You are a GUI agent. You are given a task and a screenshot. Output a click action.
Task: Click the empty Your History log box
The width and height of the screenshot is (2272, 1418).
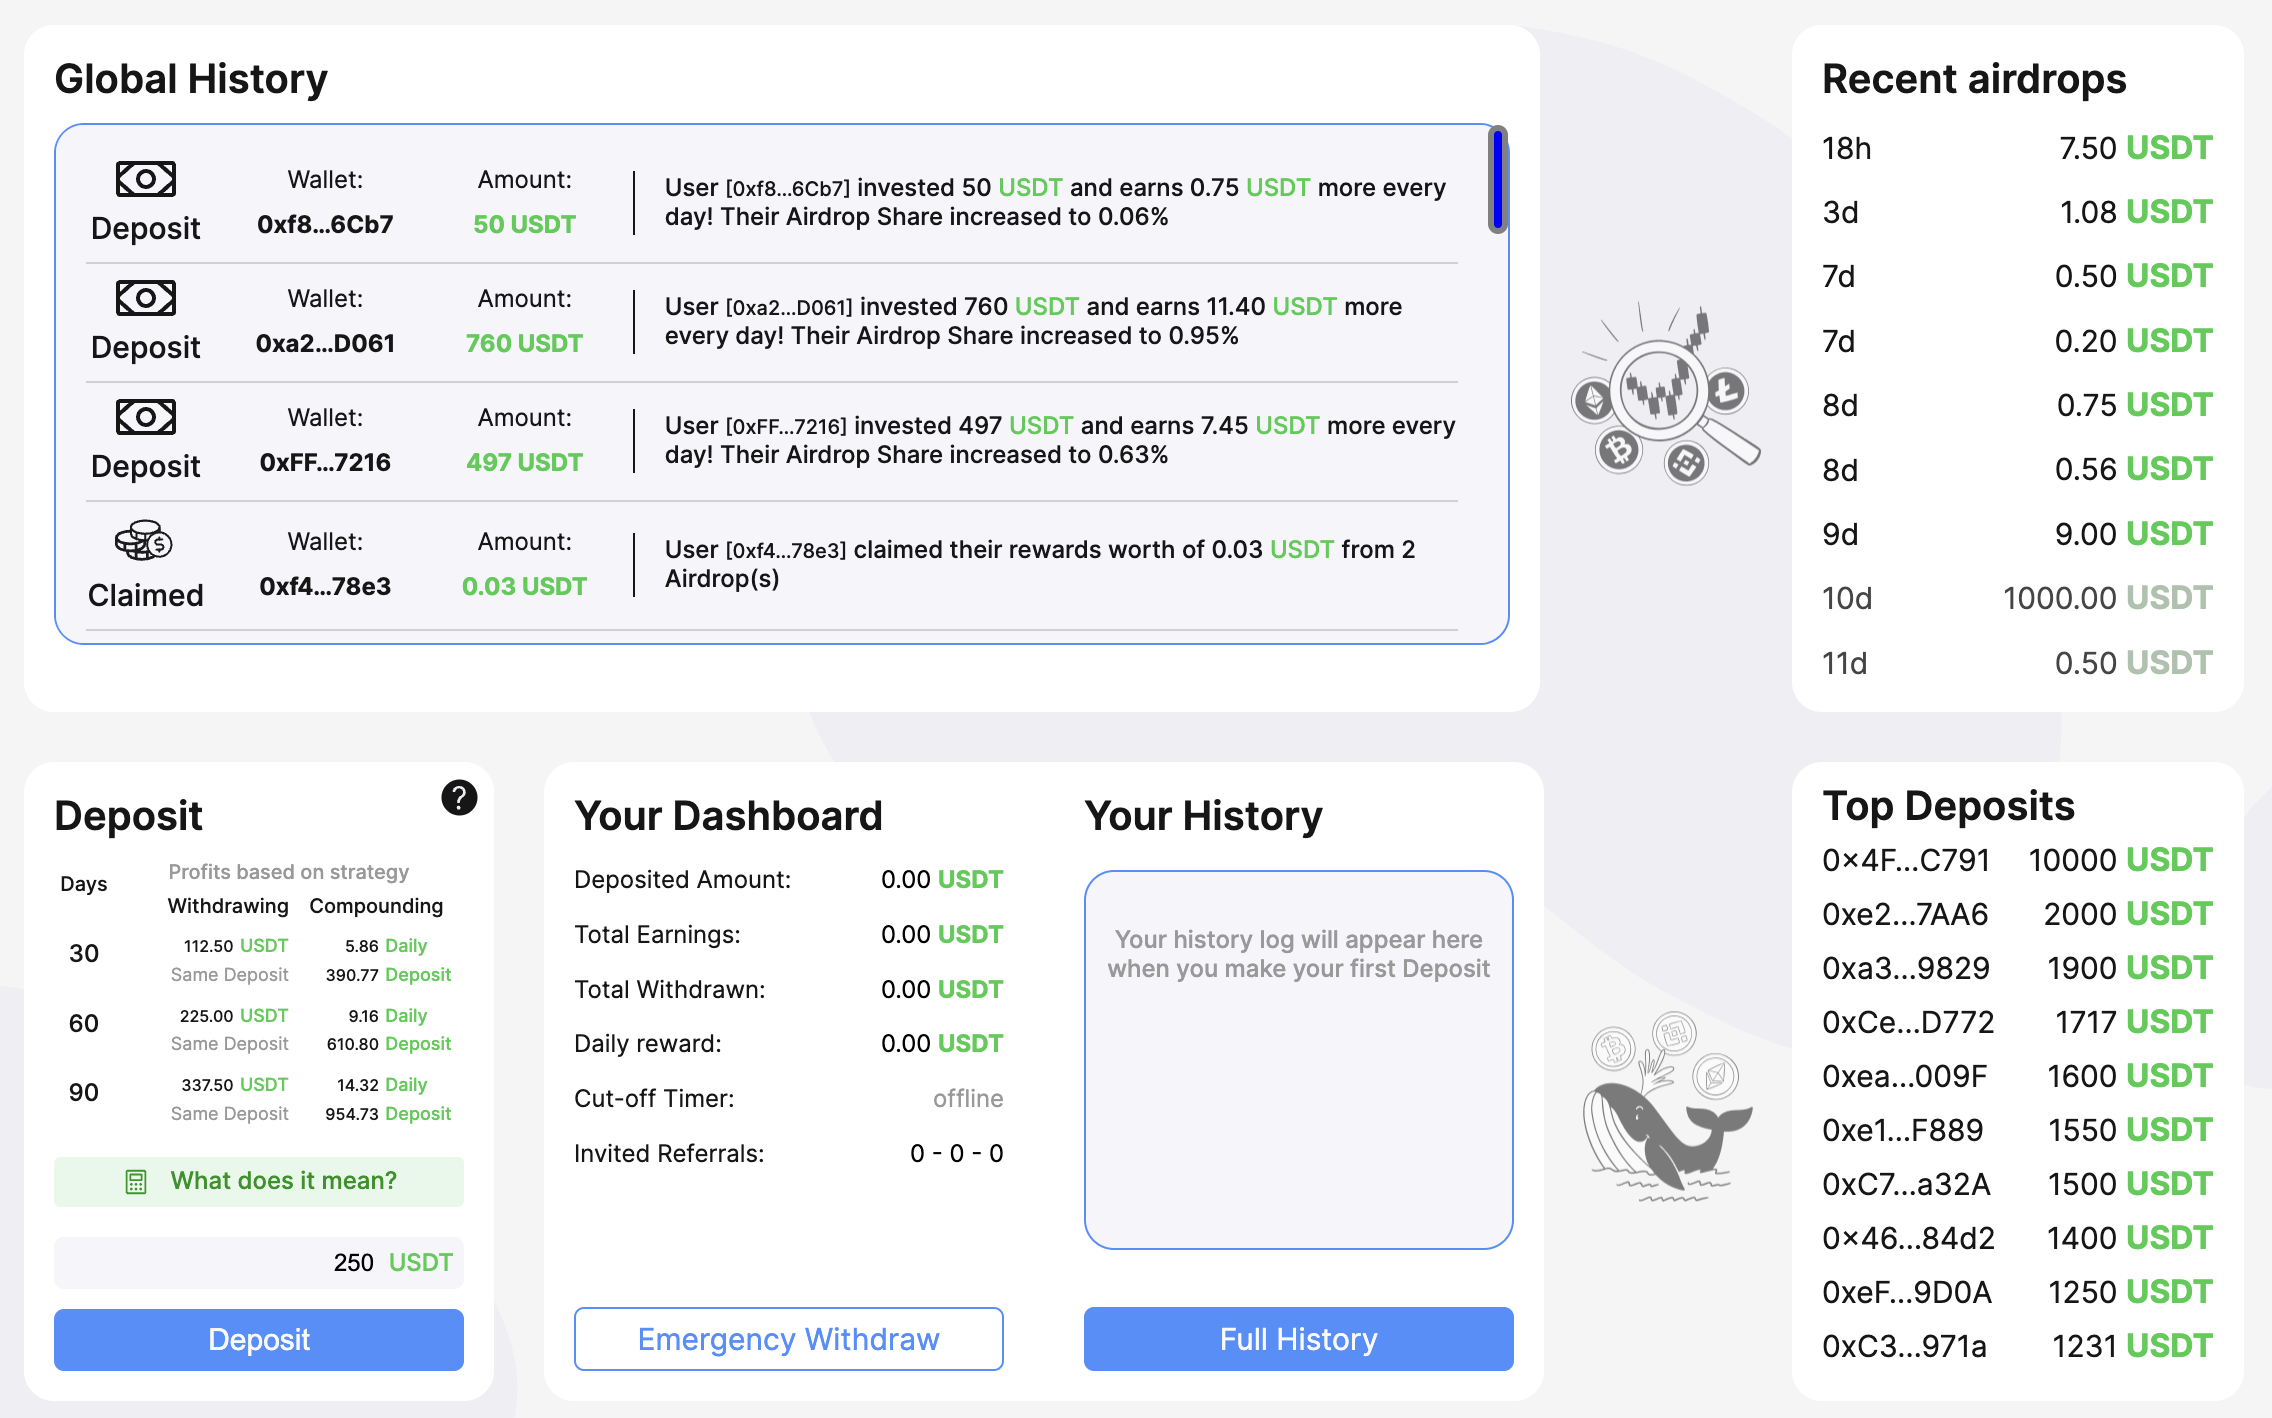click(1299, 1060)
